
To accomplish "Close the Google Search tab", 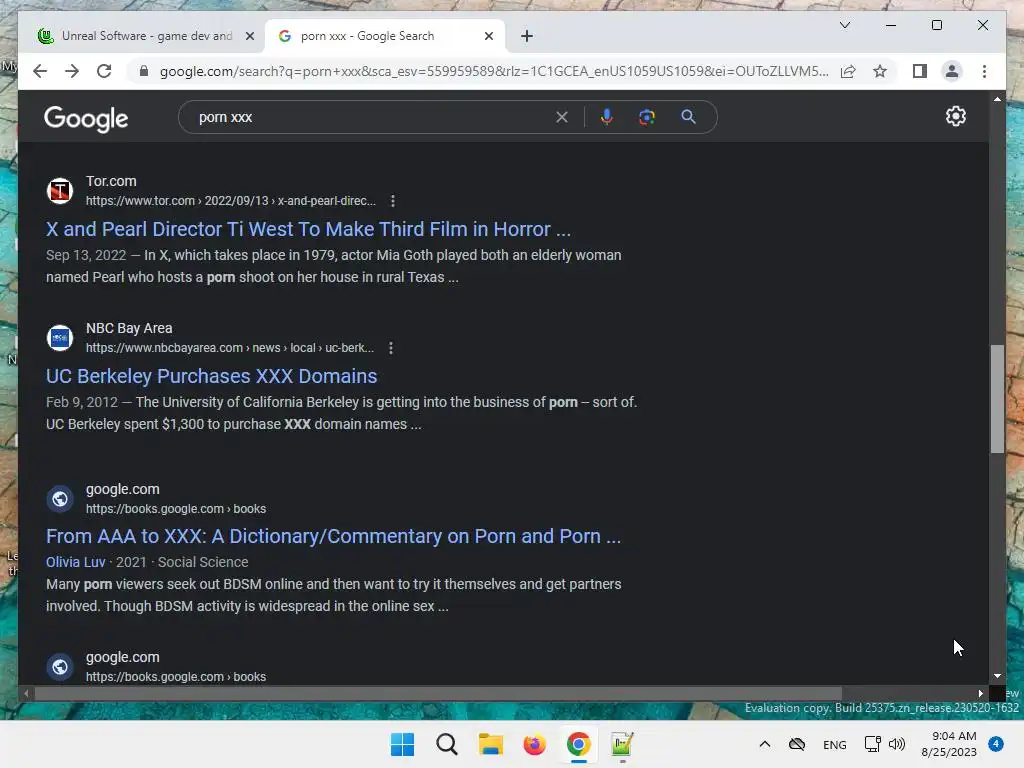I will 488,36.
